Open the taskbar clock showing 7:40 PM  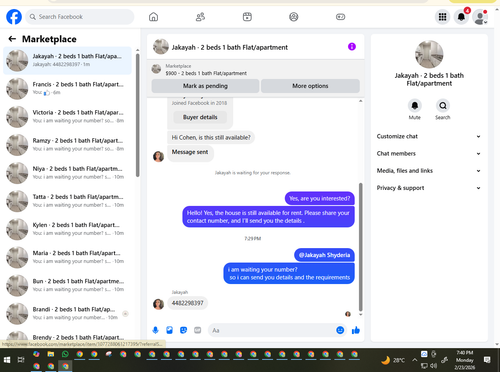click(x=465, y=360)
